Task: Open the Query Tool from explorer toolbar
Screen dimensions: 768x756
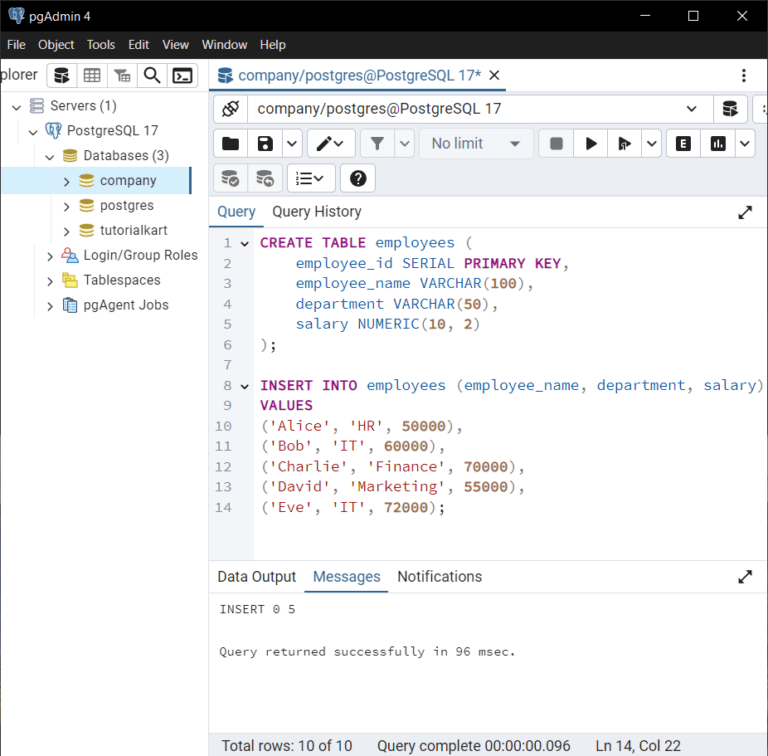Action: tap(62, 76)
